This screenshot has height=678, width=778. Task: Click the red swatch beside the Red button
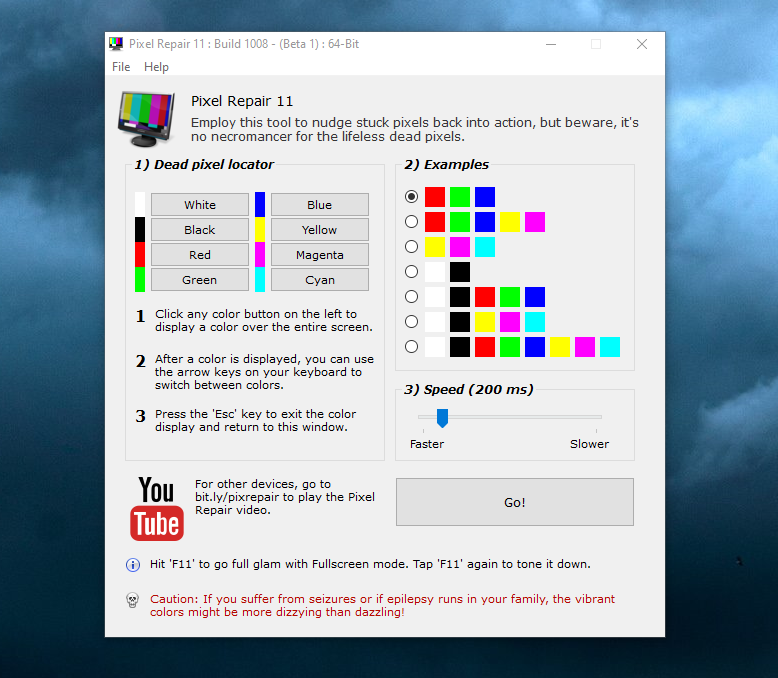click(140, 255)
